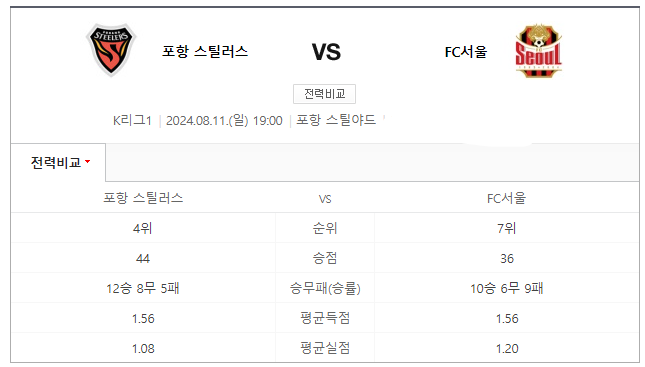Select the 전력비교 tab

58,163
